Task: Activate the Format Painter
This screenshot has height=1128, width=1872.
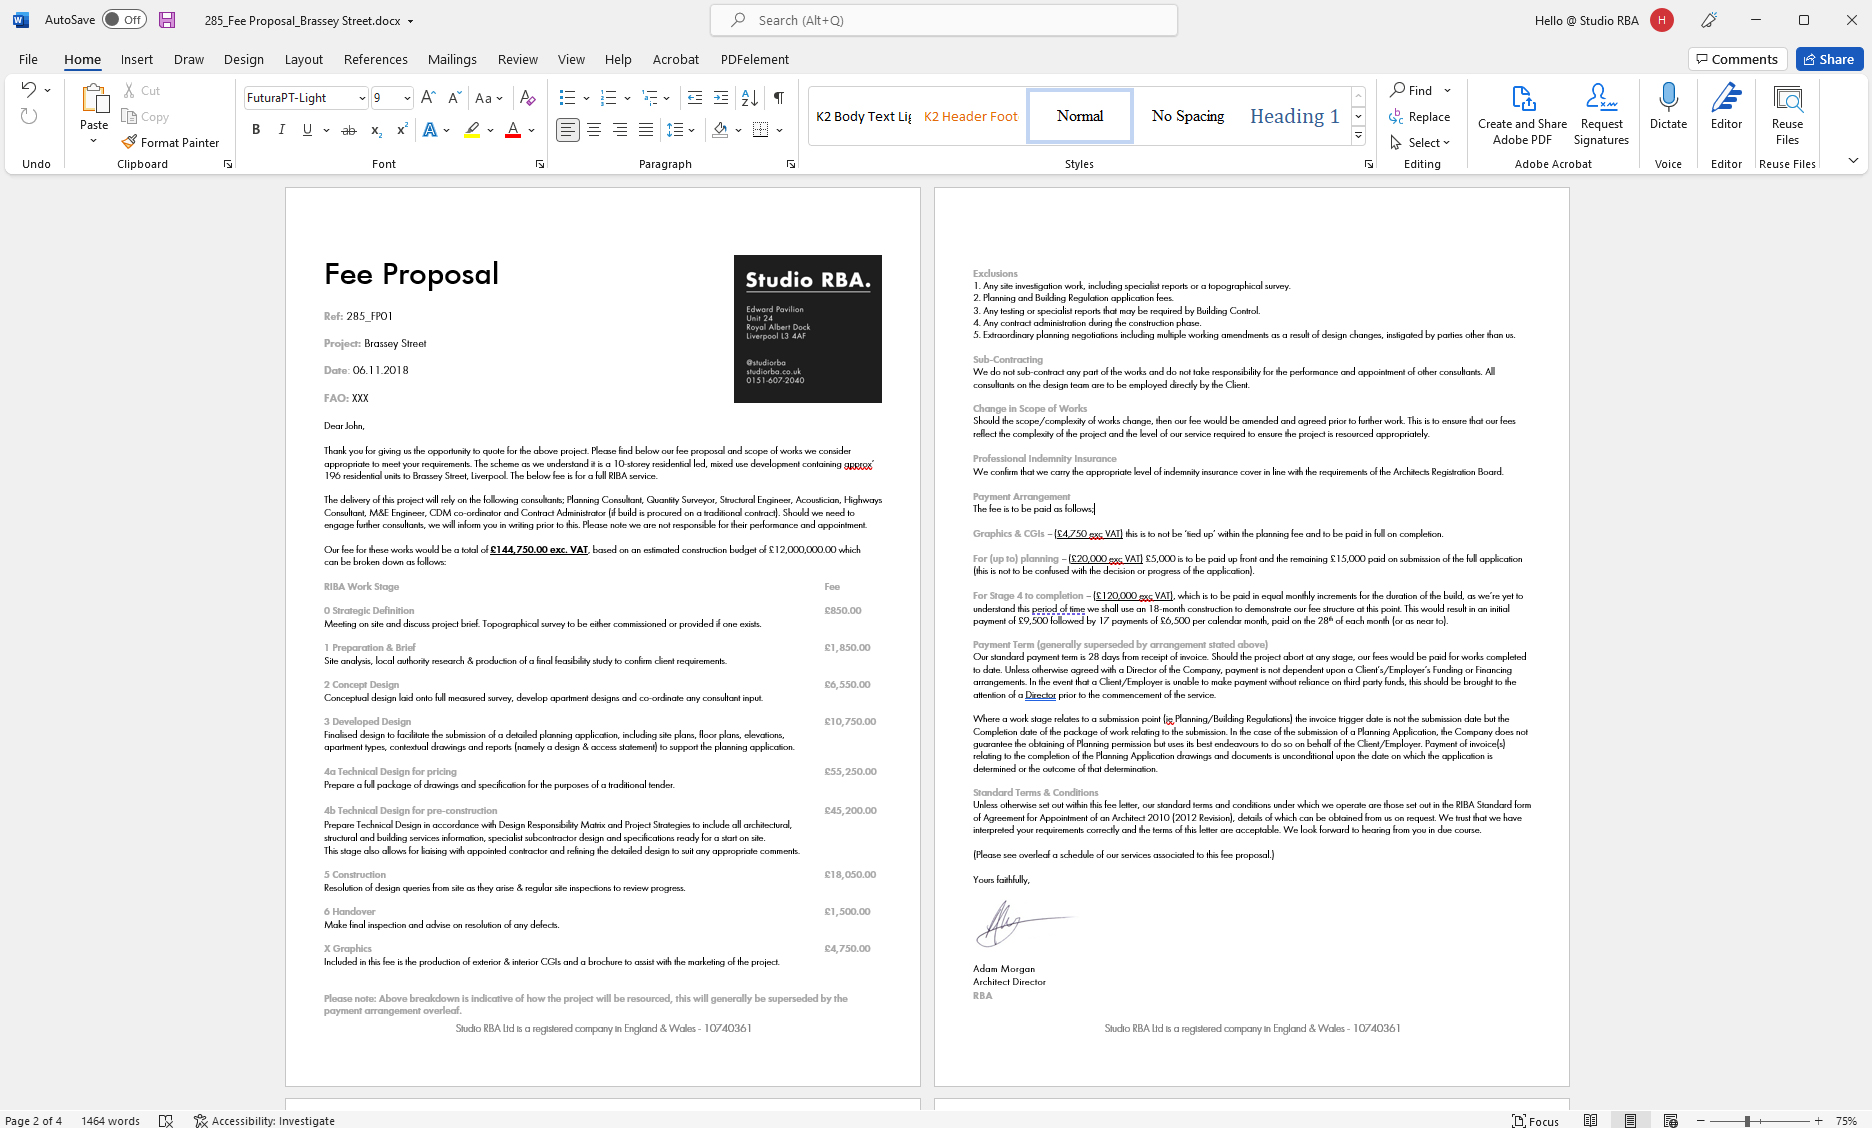Action: (x=170, y=141)
